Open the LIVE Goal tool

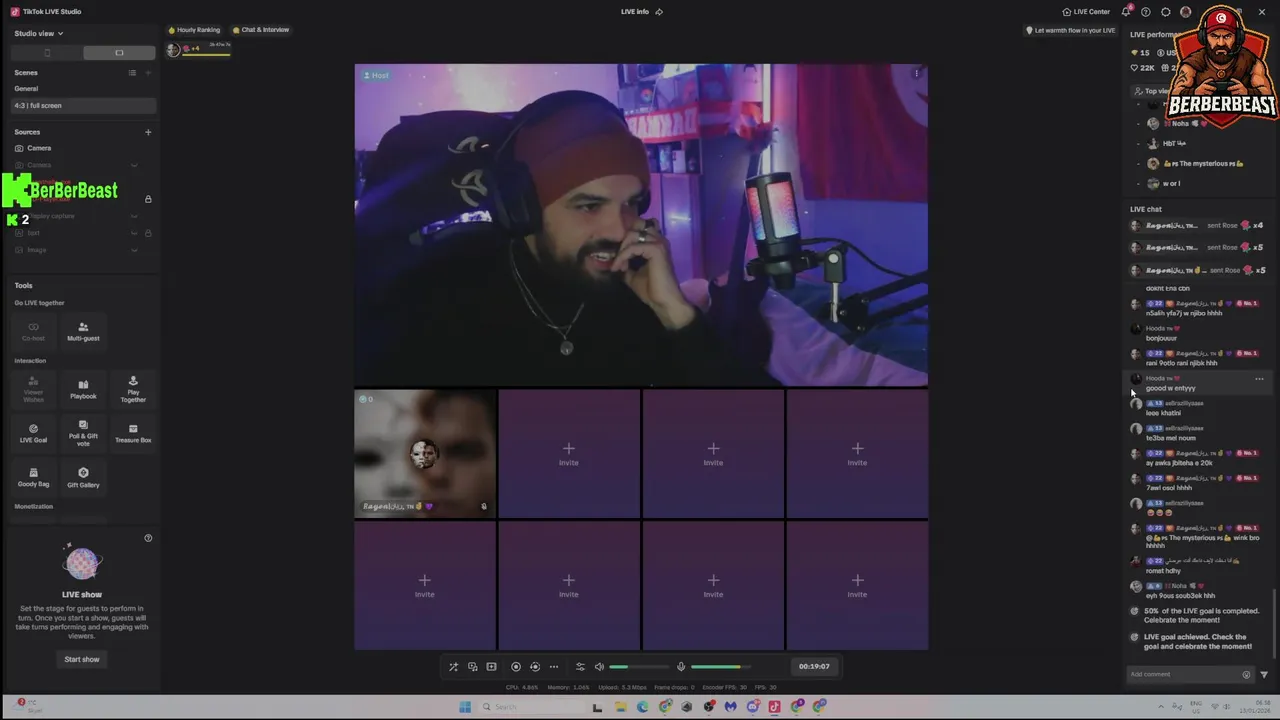(33, 433)
